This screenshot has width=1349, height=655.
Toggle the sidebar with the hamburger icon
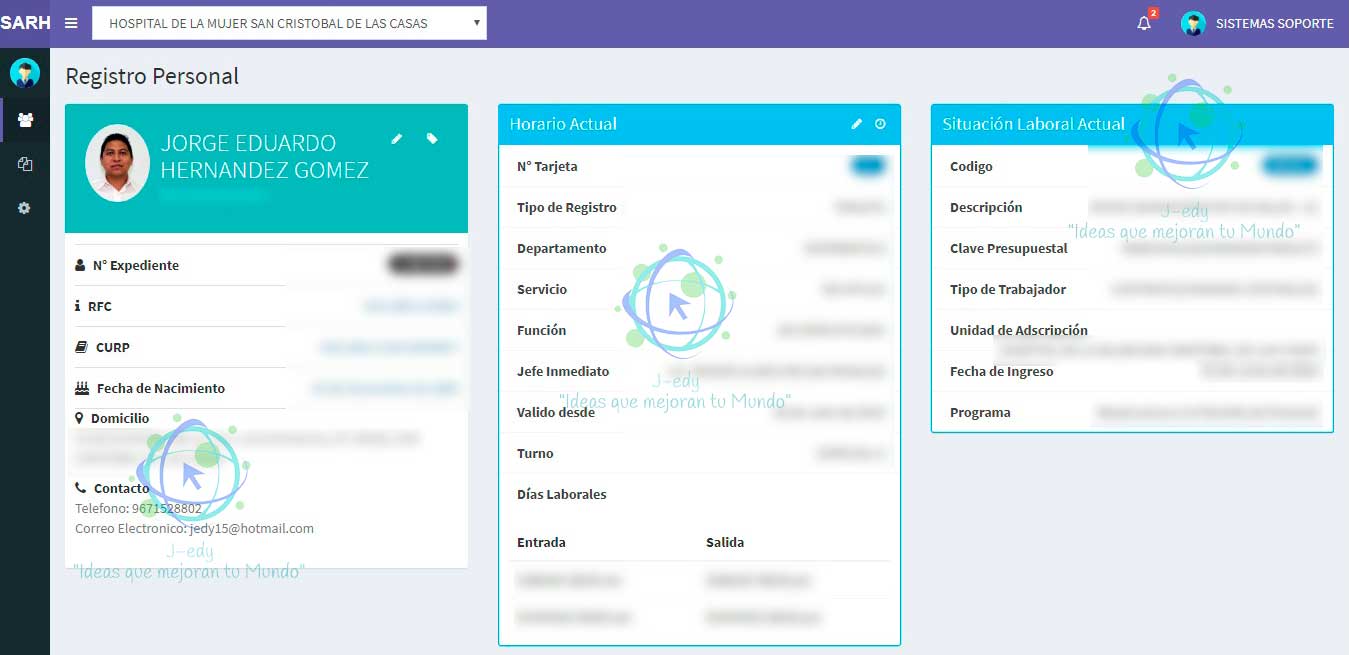[x=71, y=23]
